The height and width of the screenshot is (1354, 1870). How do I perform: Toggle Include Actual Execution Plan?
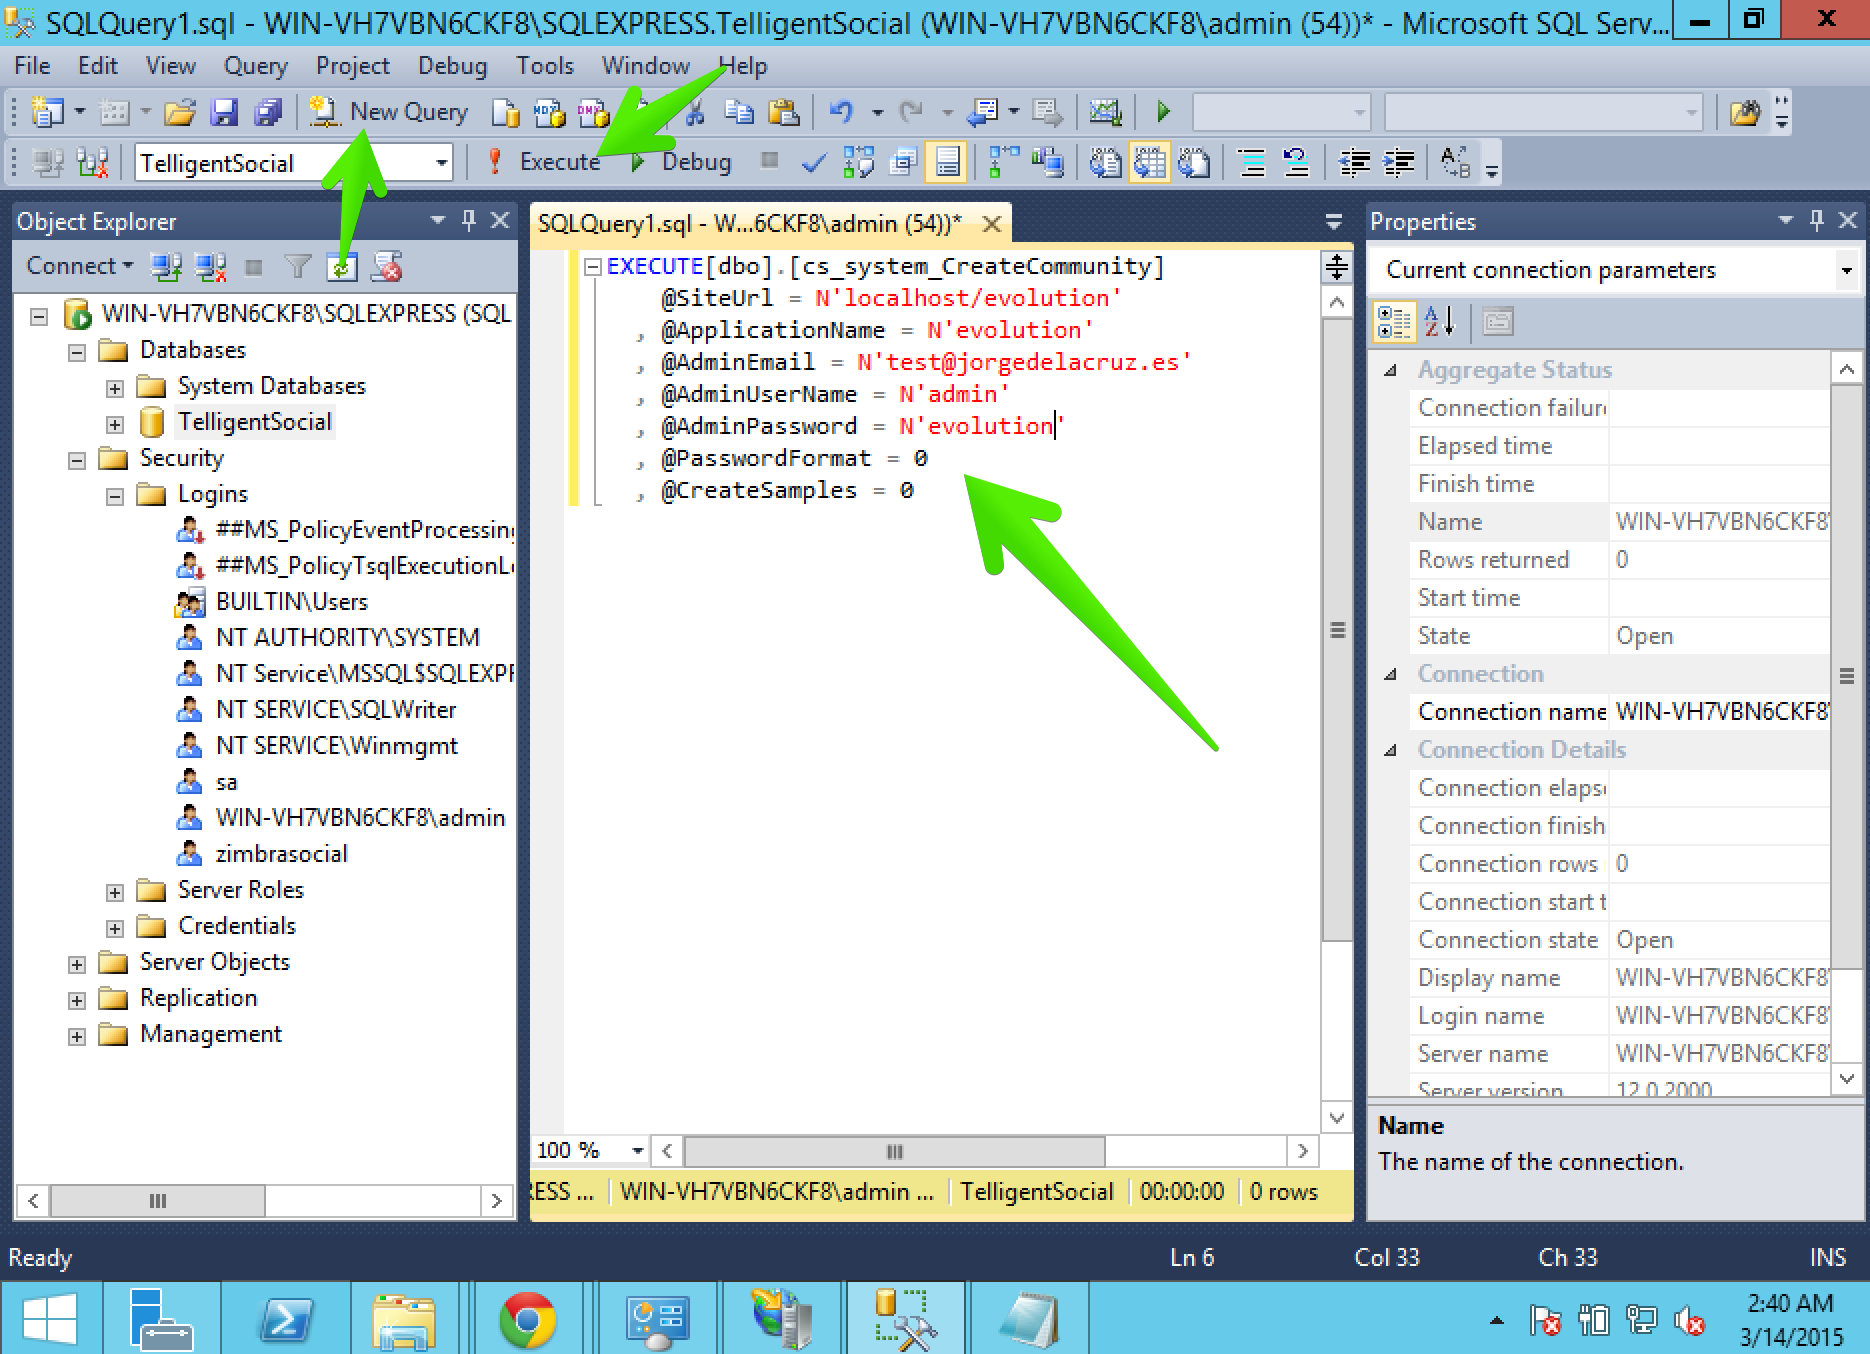(x=1003, y=162)
